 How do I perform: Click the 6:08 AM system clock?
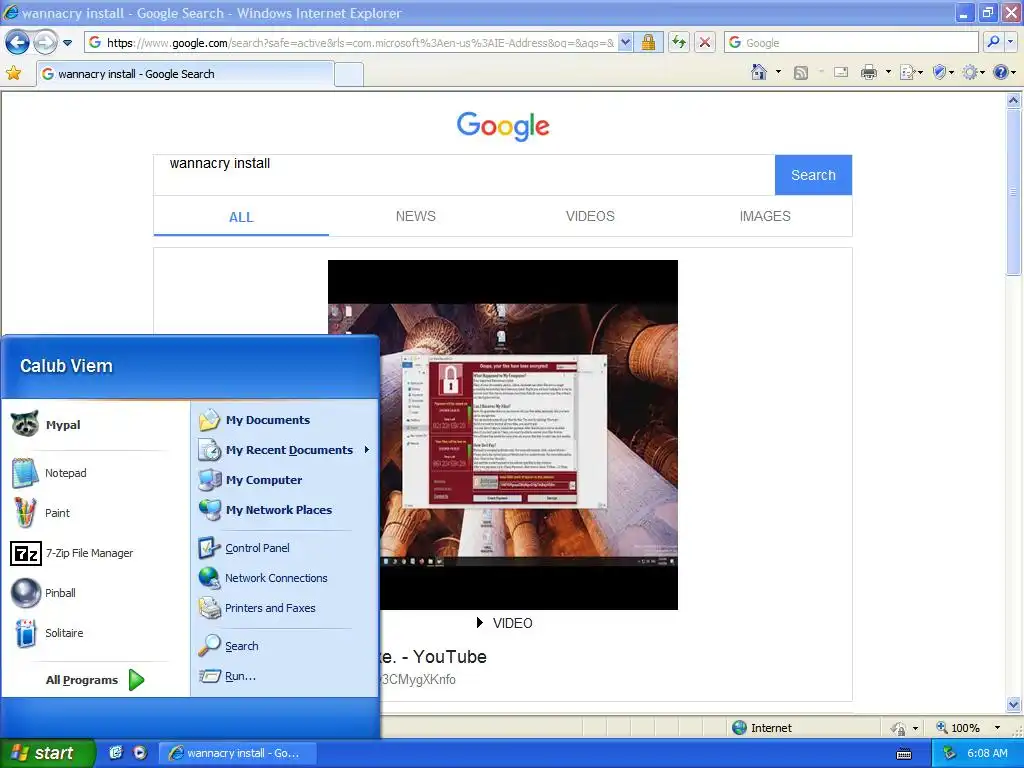click(x=987, y=753)
